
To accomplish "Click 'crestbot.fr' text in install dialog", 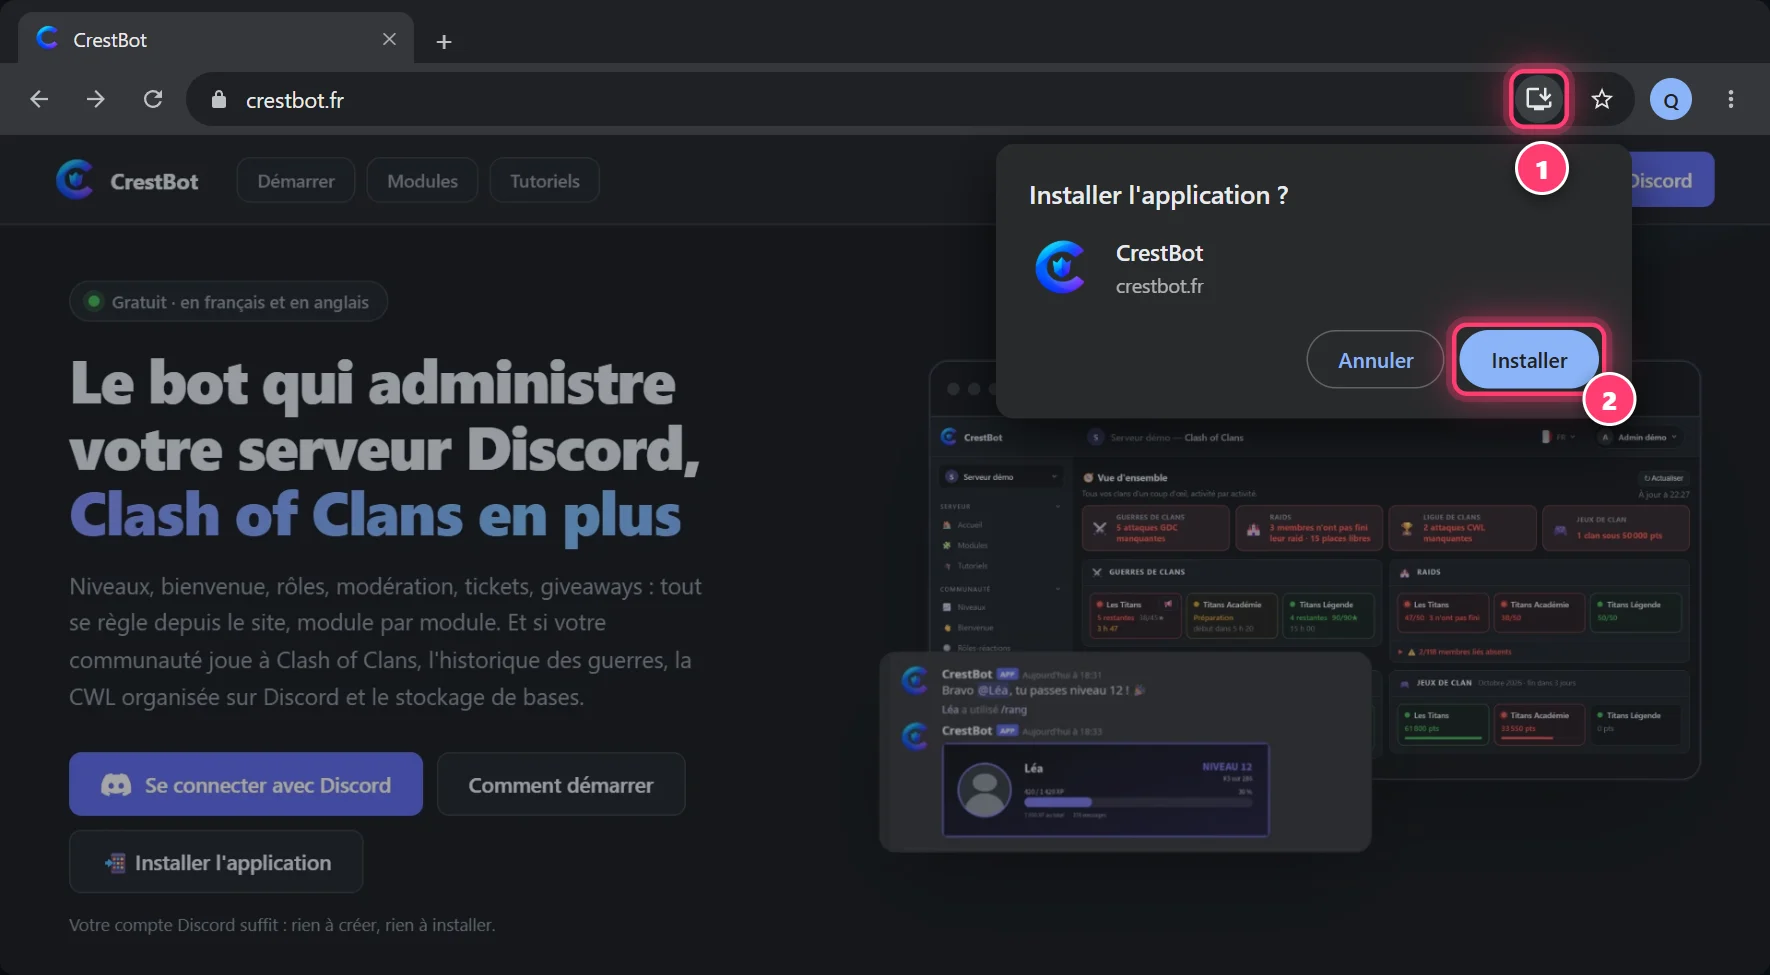I will [x=1159, y=286].
